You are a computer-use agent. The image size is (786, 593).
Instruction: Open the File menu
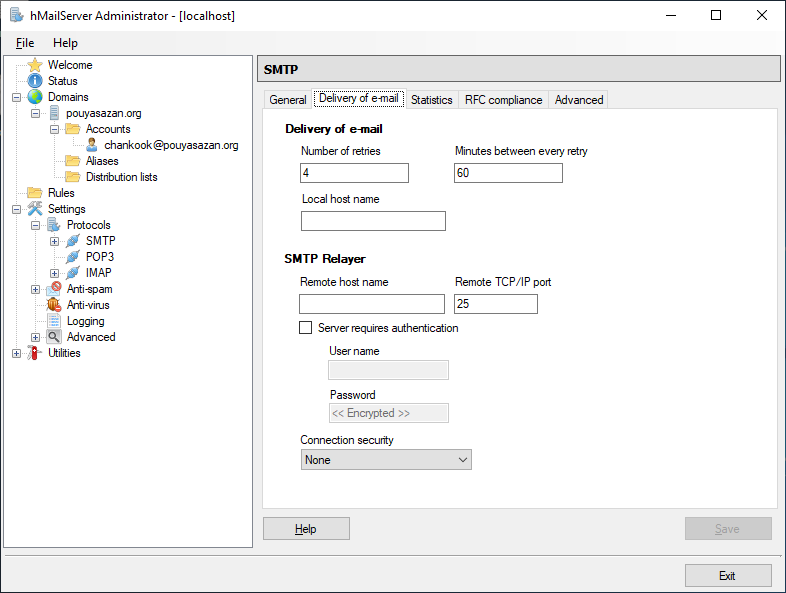25,43
